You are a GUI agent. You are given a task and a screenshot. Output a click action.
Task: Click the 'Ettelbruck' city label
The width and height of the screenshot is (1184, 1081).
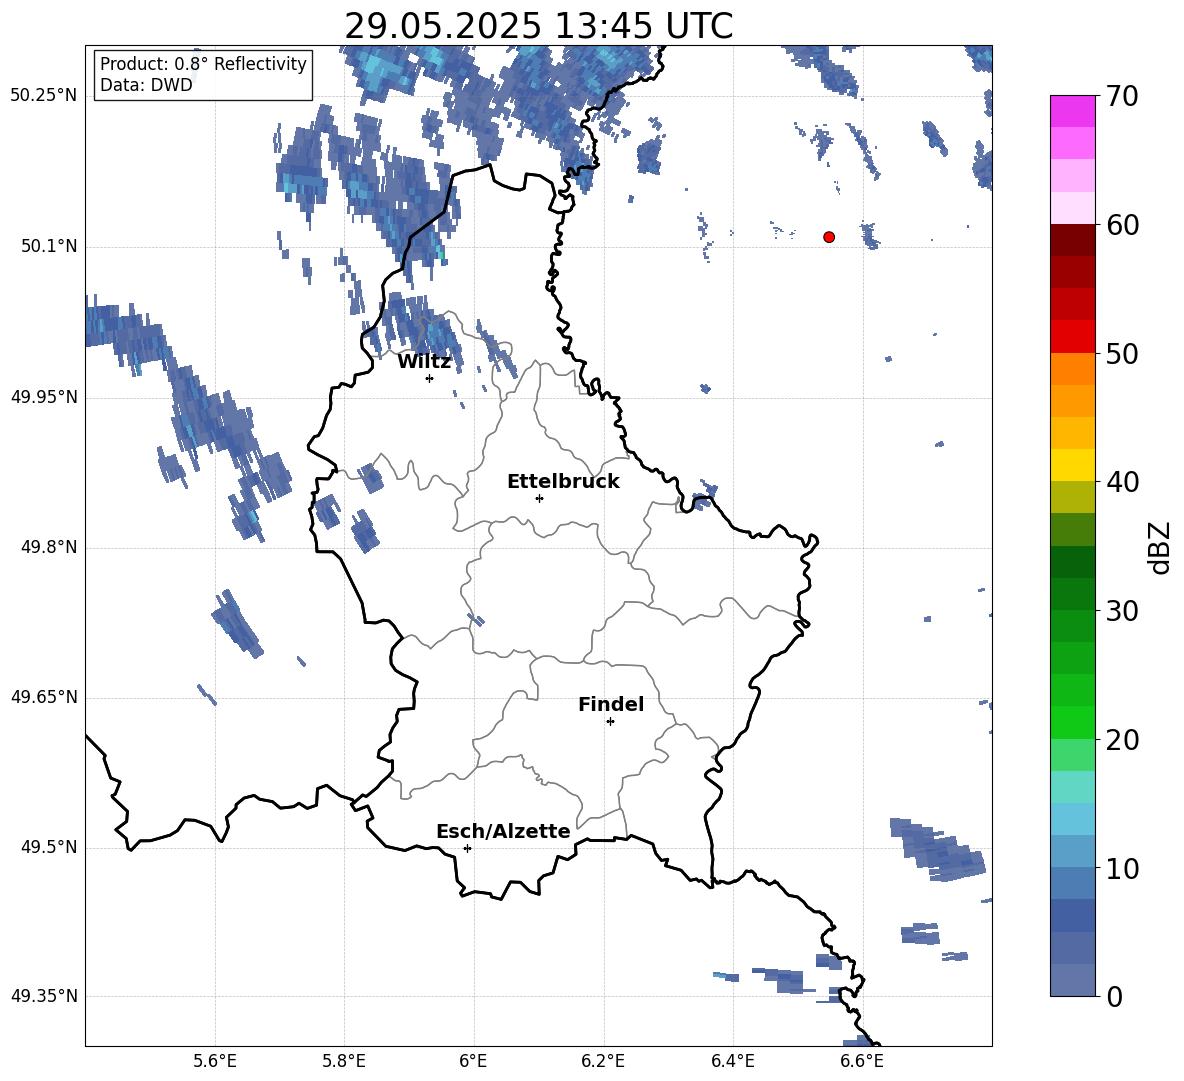(563, 482)
